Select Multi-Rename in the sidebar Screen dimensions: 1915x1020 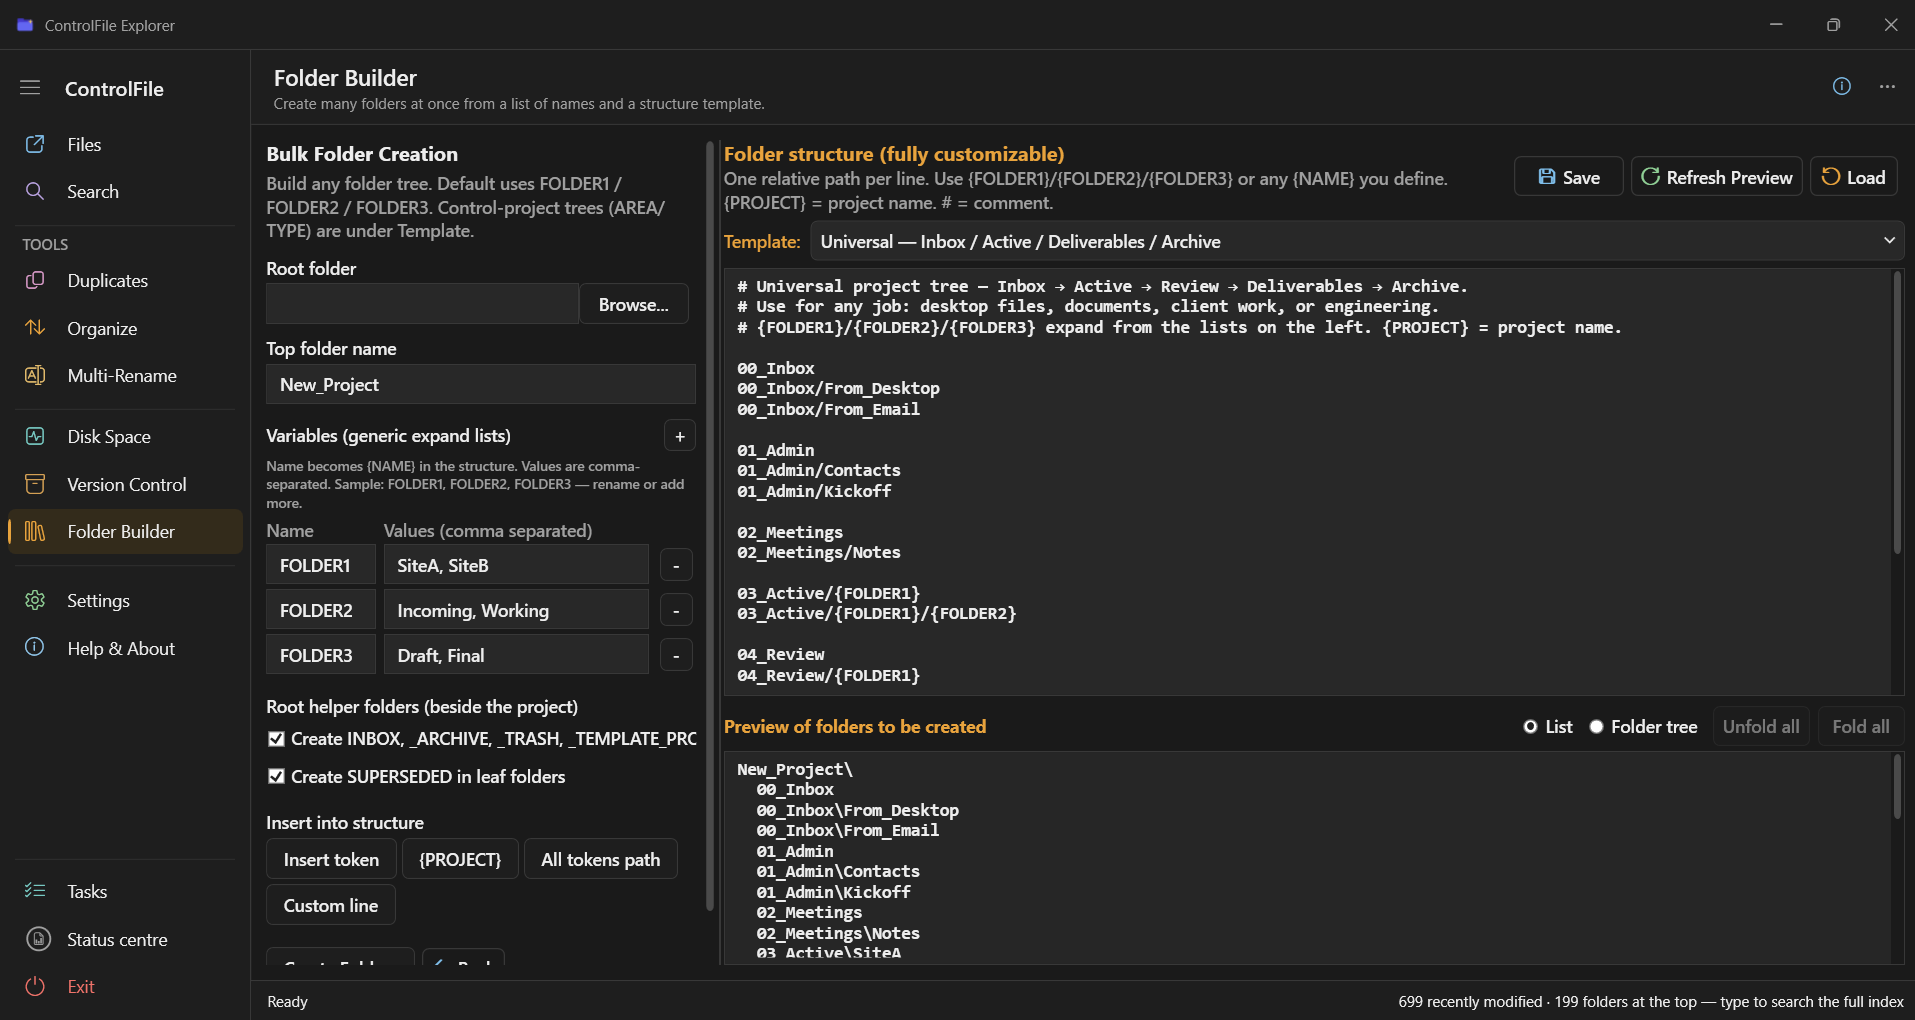pos(126,375)
